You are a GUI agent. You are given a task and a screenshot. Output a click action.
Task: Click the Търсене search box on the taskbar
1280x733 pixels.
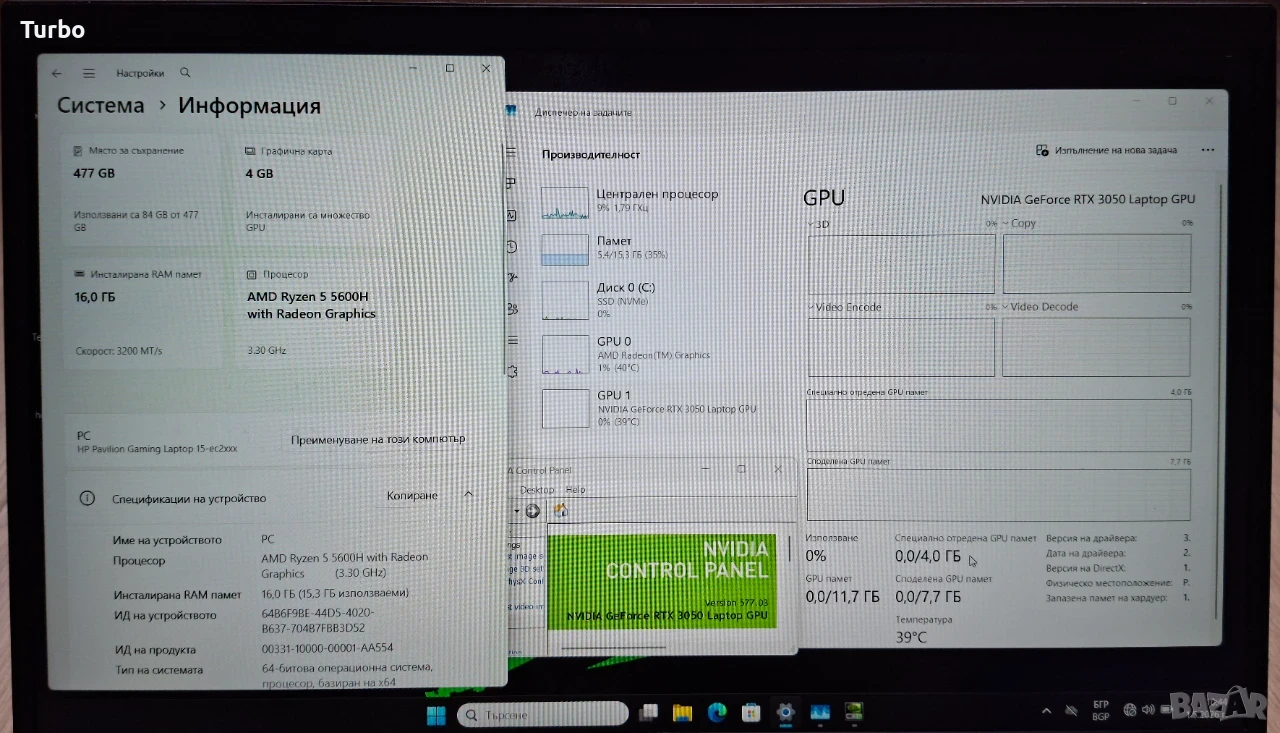click(543, 714)
